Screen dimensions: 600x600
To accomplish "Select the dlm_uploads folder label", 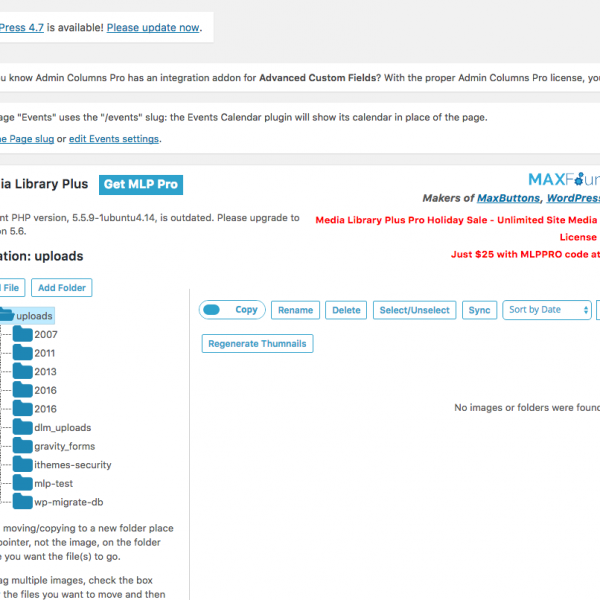I will pos(63,427).
